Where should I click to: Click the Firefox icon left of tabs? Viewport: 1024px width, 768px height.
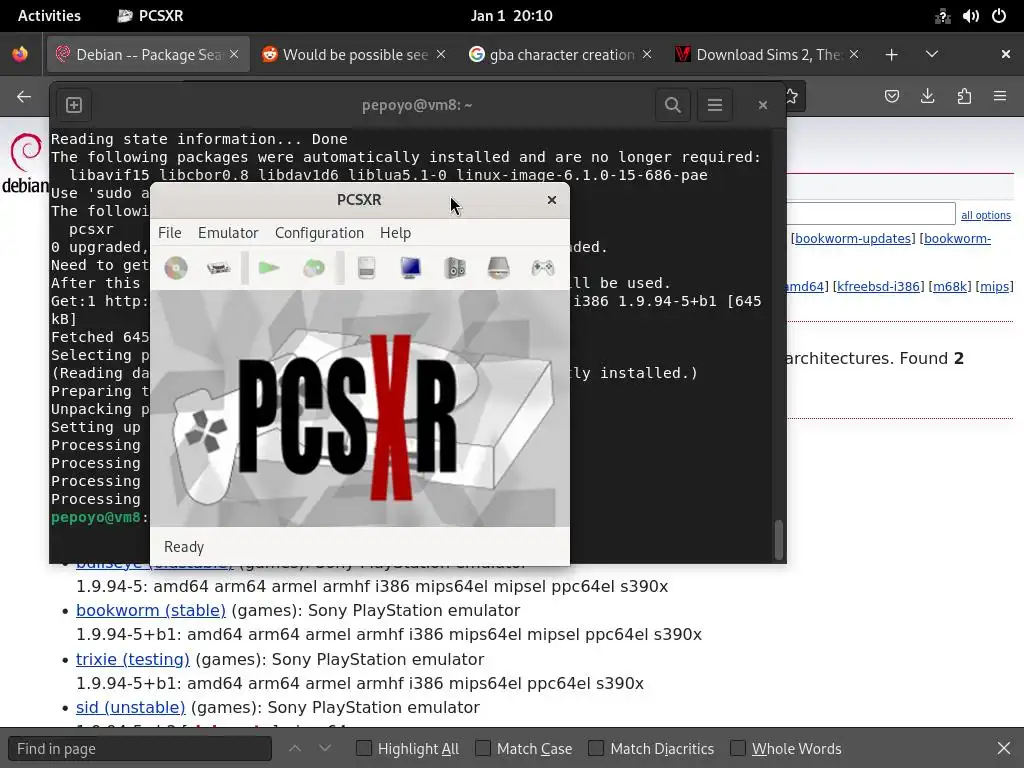20,55
